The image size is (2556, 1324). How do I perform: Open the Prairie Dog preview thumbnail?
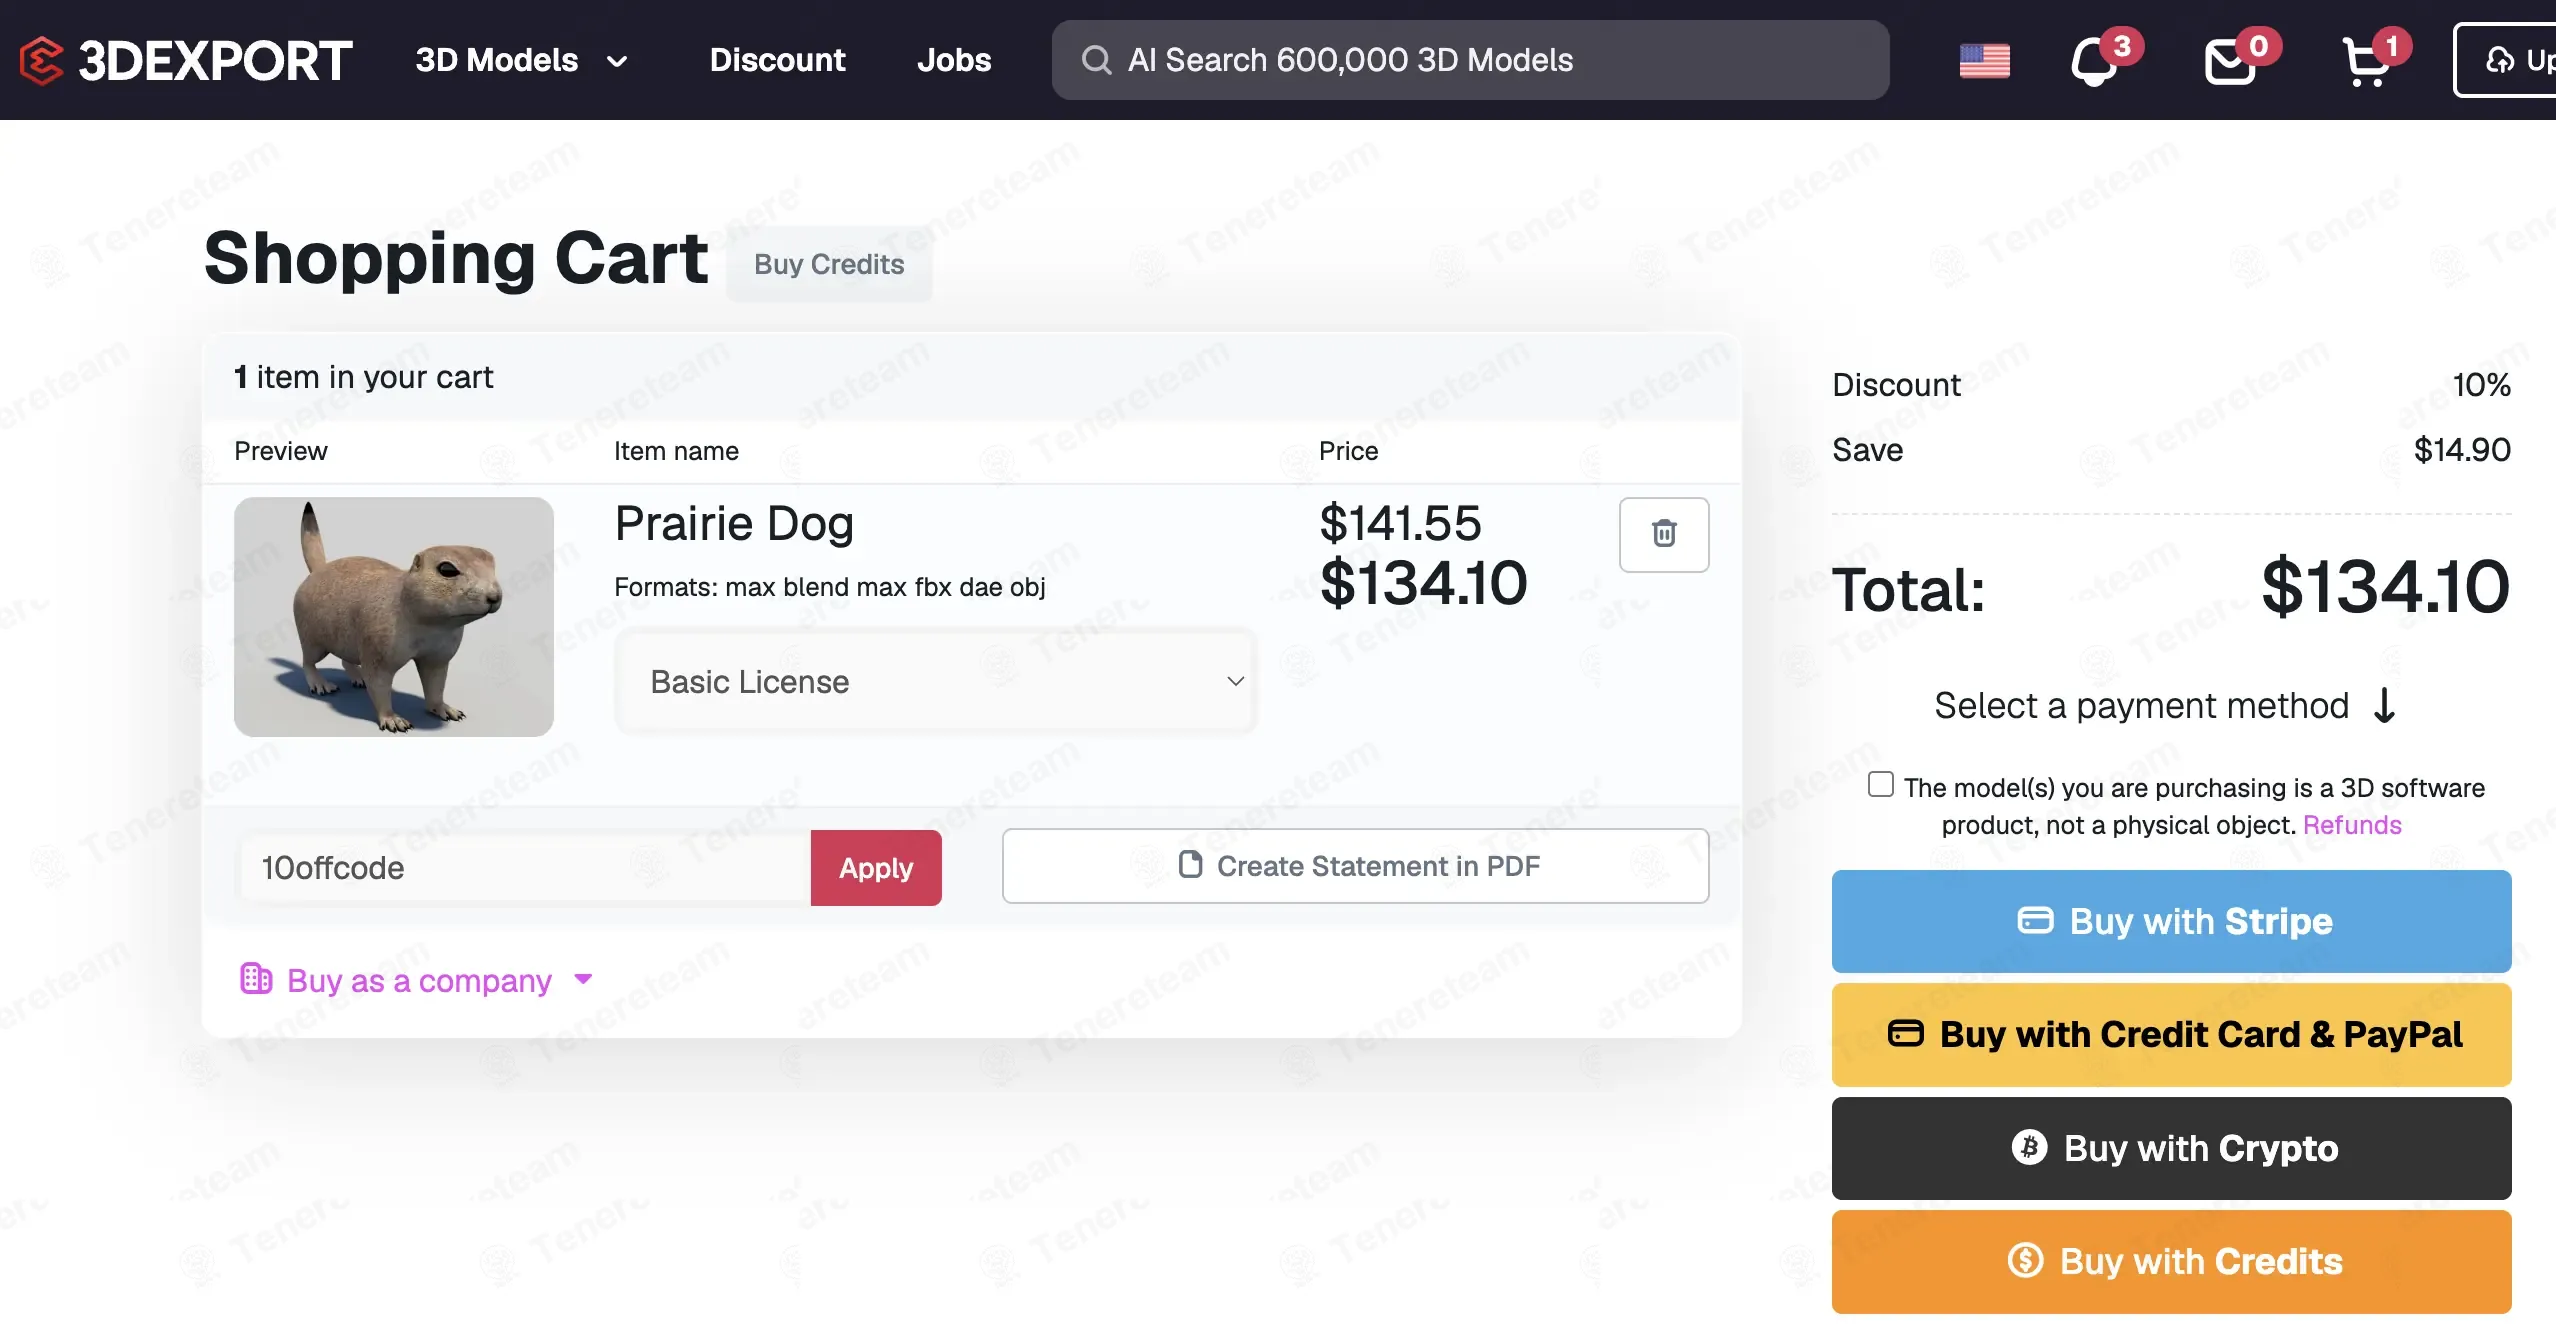394,617
